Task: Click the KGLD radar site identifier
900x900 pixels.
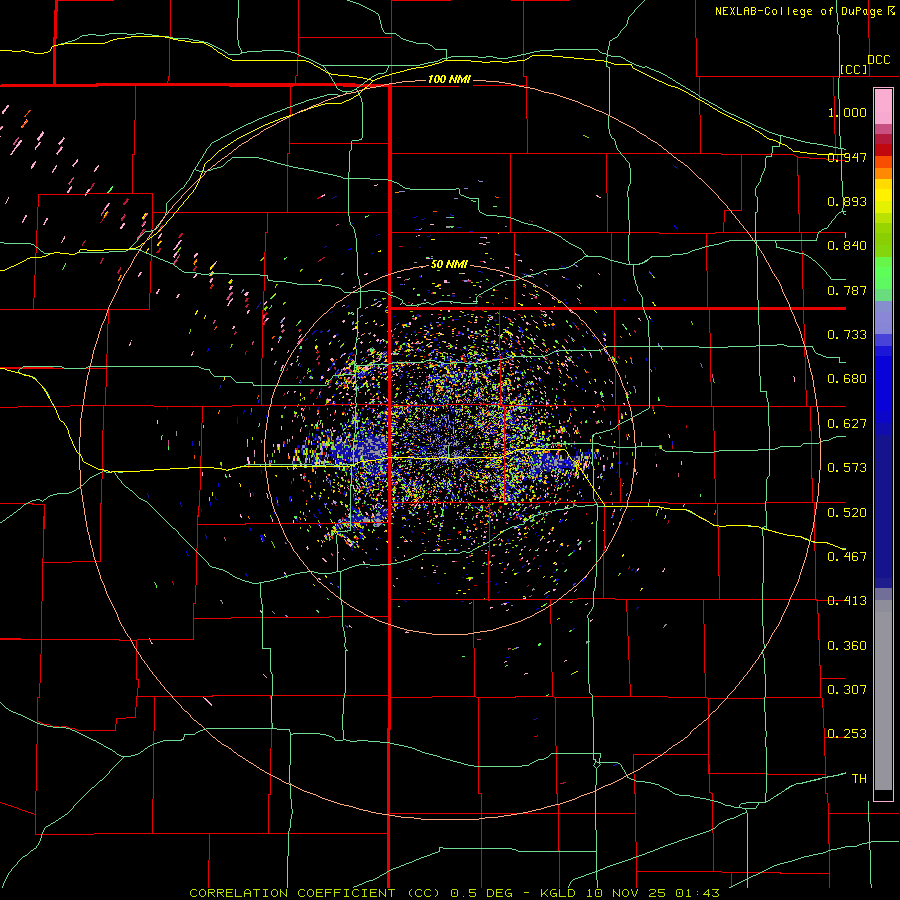Action: tap(558, 893)
